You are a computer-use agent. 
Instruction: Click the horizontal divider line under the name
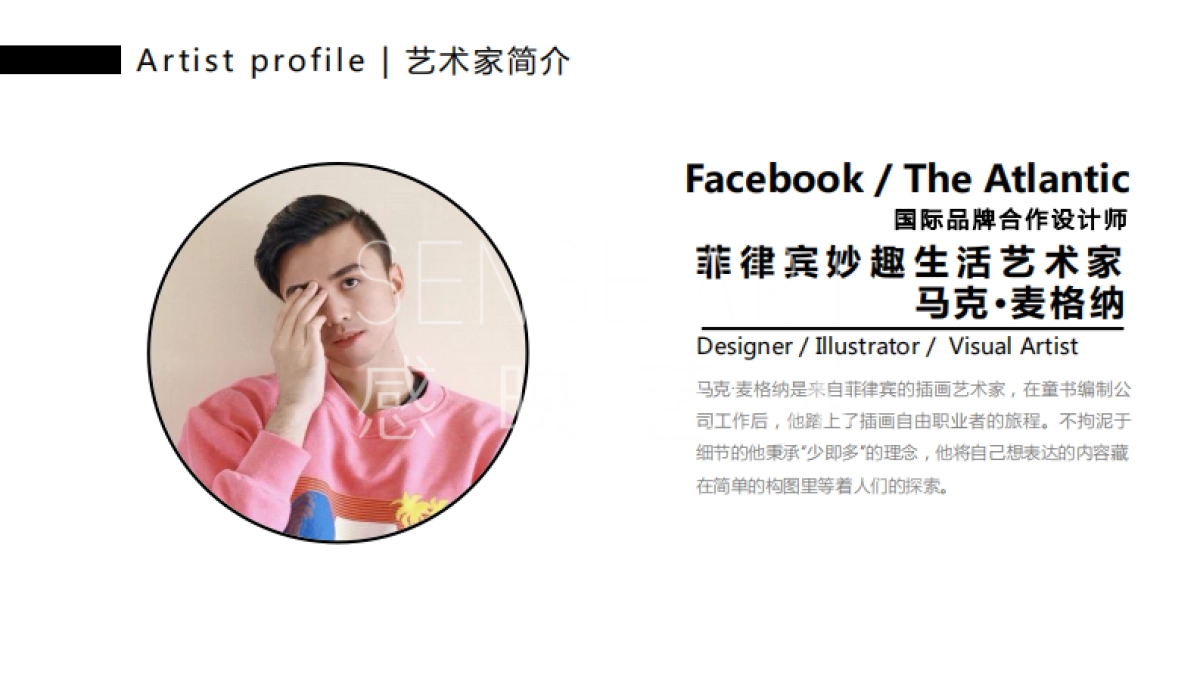pos(912,328)
